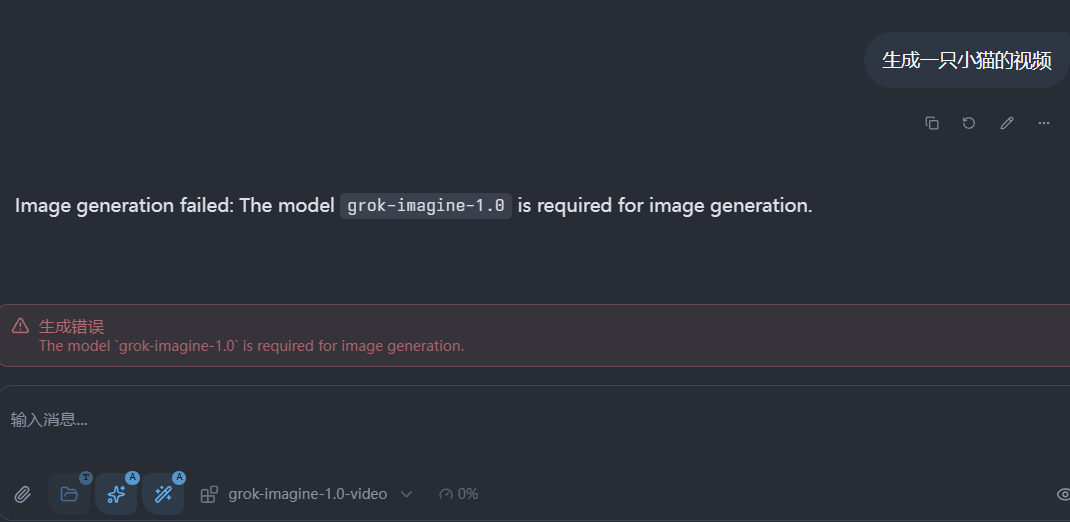Click the grok-imagine-1.0 inline code tag

click(426, 206)
